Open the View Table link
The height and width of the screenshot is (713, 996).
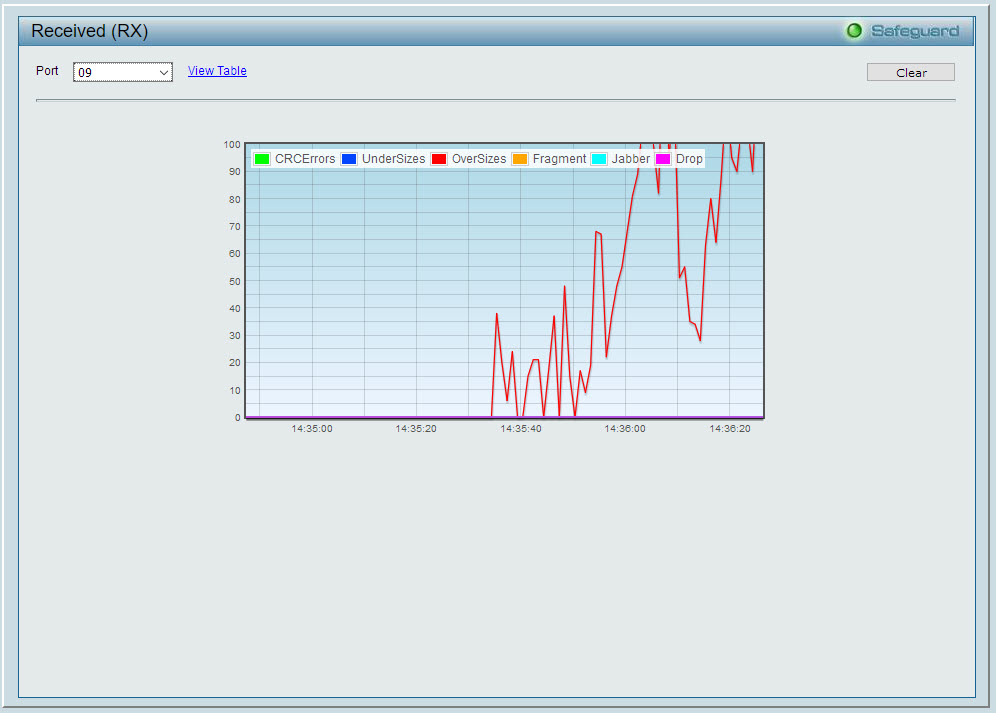click(x=217, y=71)
